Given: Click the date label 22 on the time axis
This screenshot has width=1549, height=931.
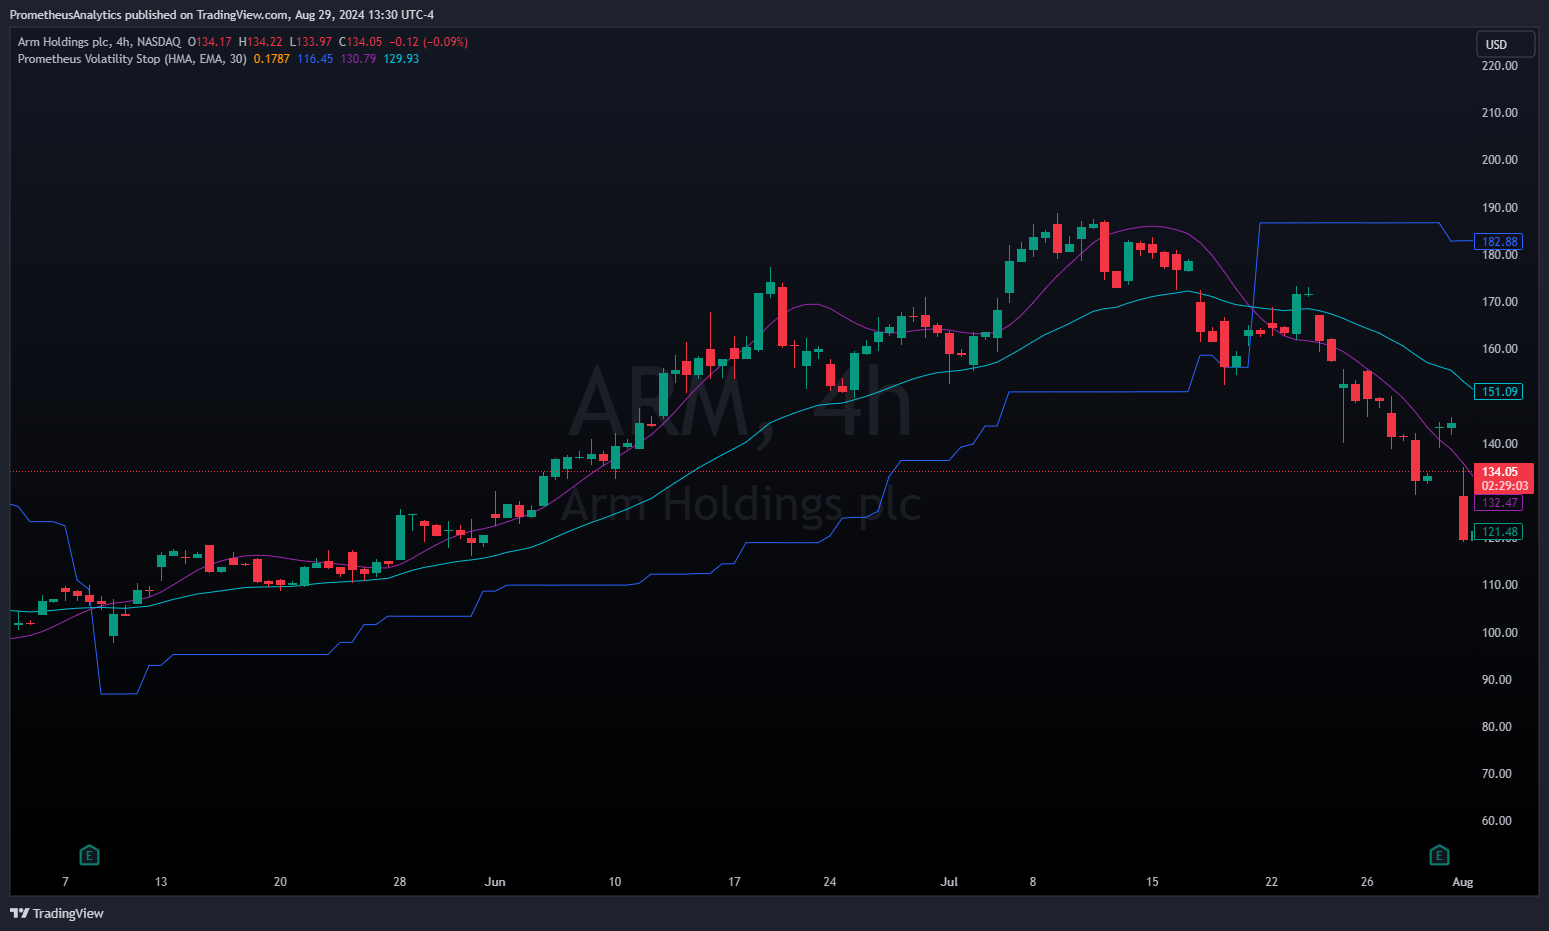Looking at the screenshot, I should 1272,882.
